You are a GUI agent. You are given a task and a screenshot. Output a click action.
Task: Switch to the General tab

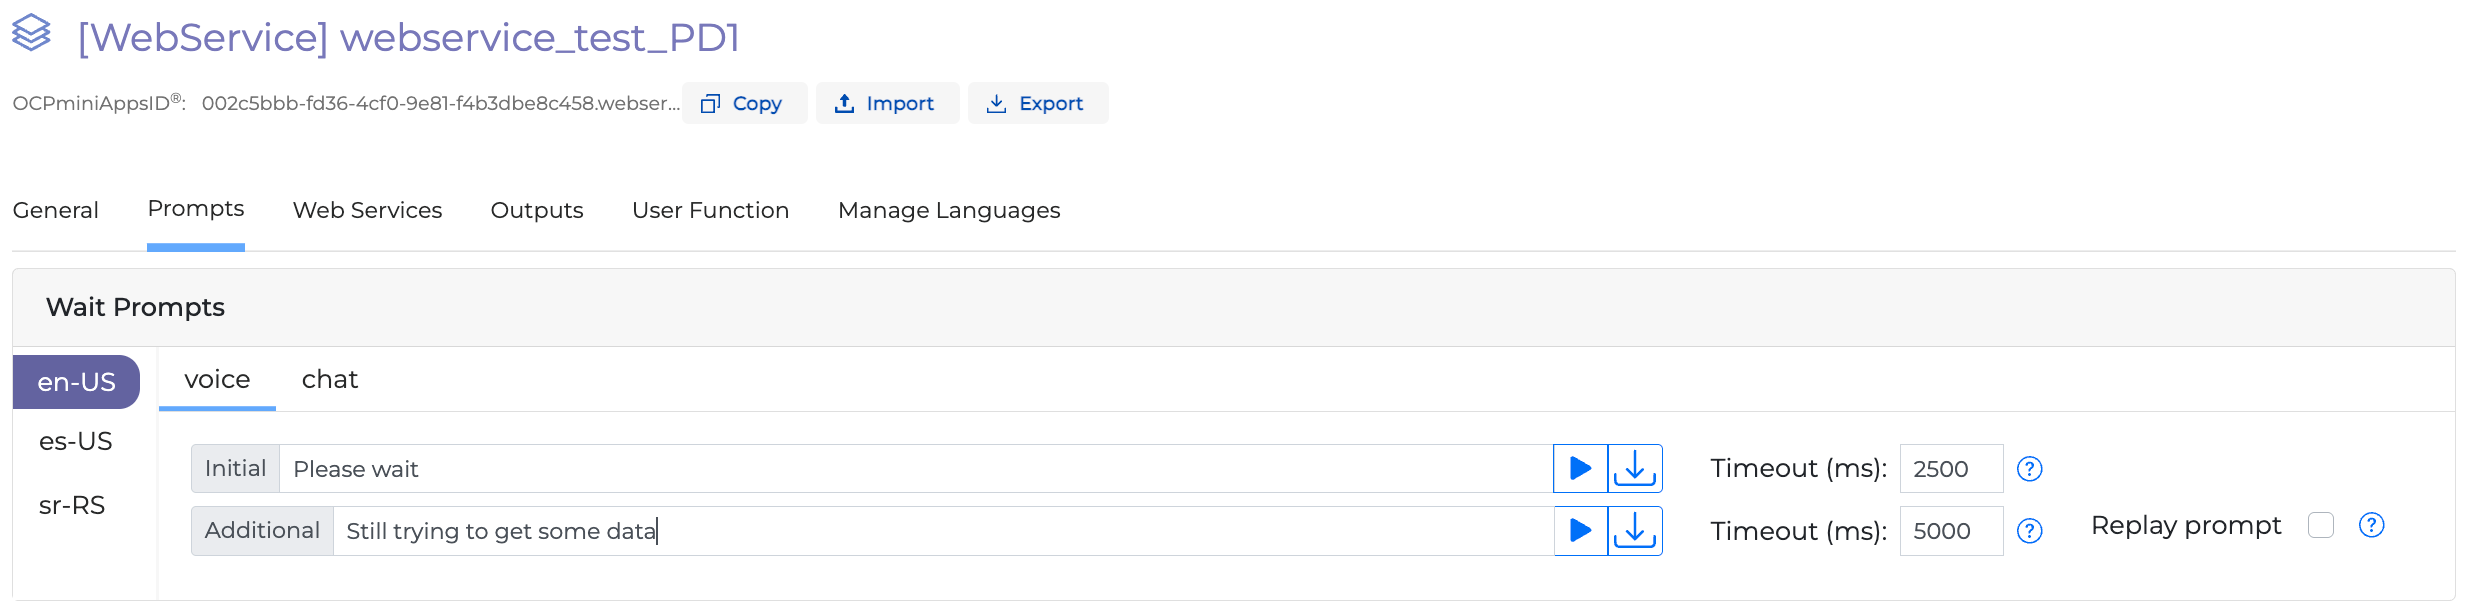(x=56, y=210)
